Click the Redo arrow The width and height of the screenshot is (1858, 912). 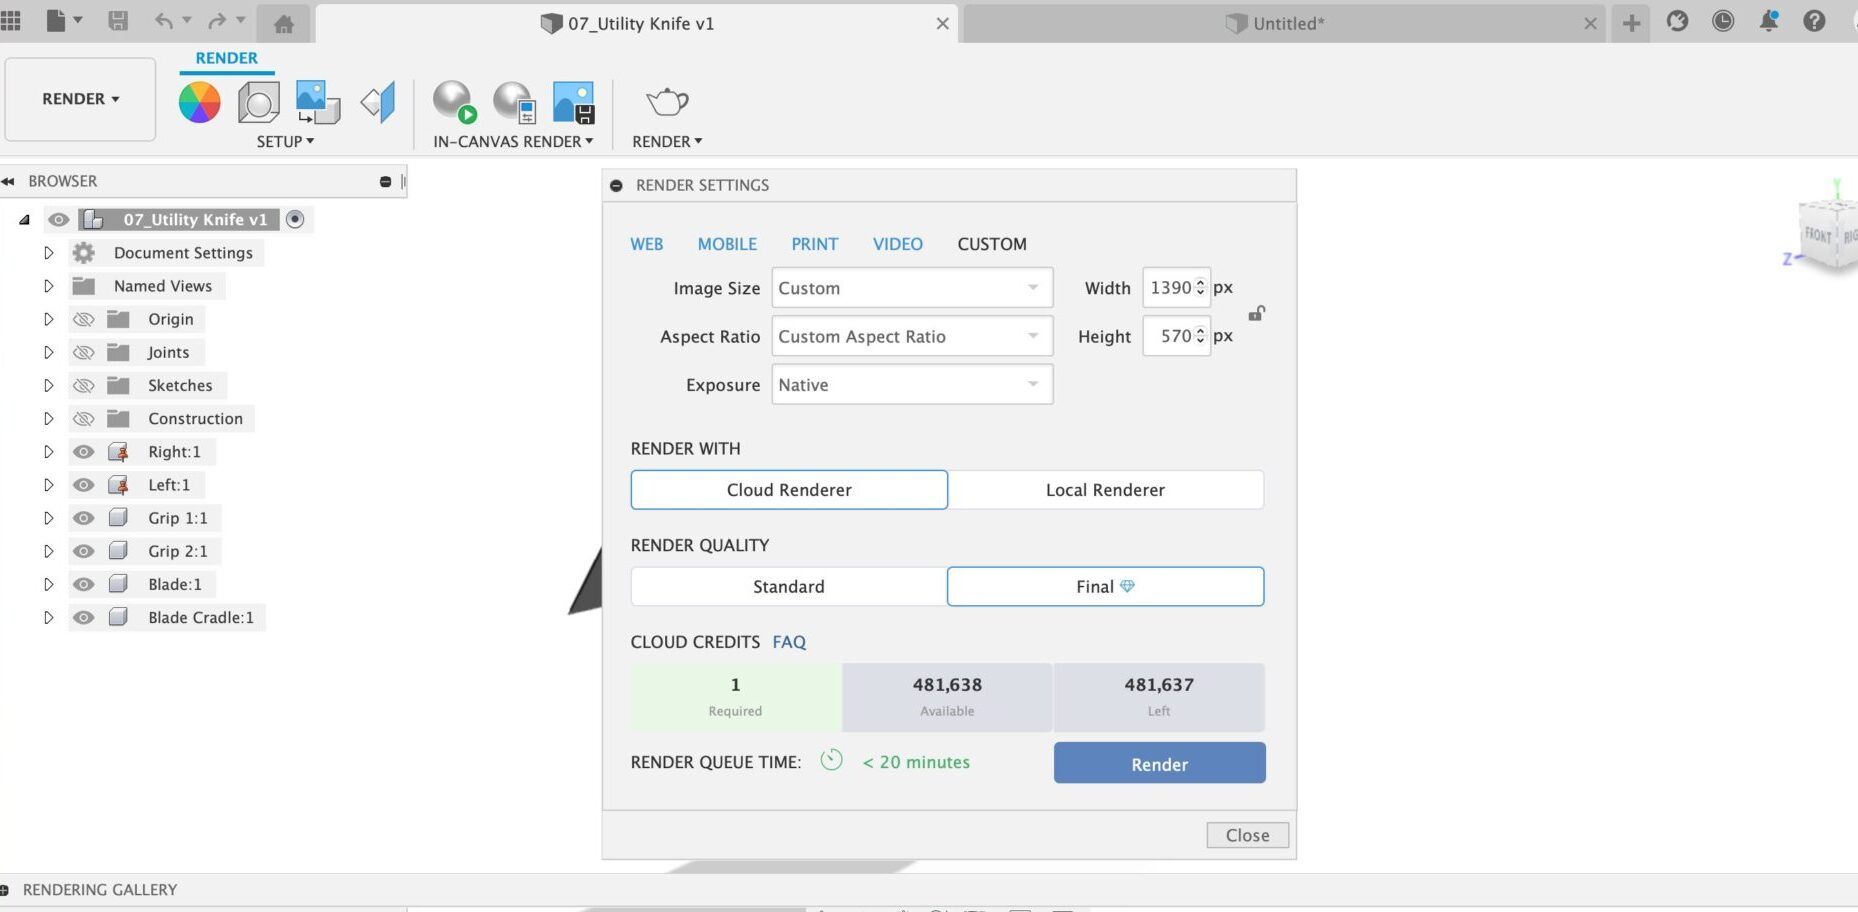tap(217, 21)
